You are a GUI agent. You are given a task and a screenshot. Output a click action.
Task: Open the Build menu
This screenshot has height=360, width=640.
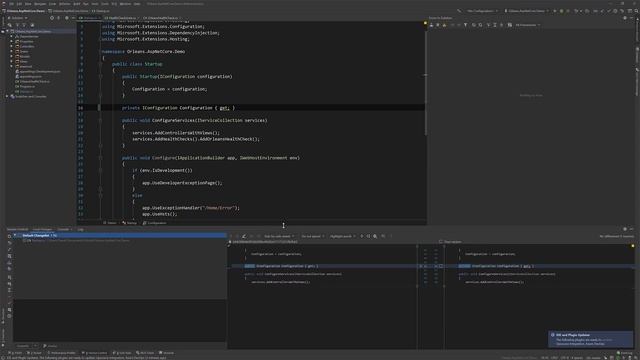tap(77, 4)
